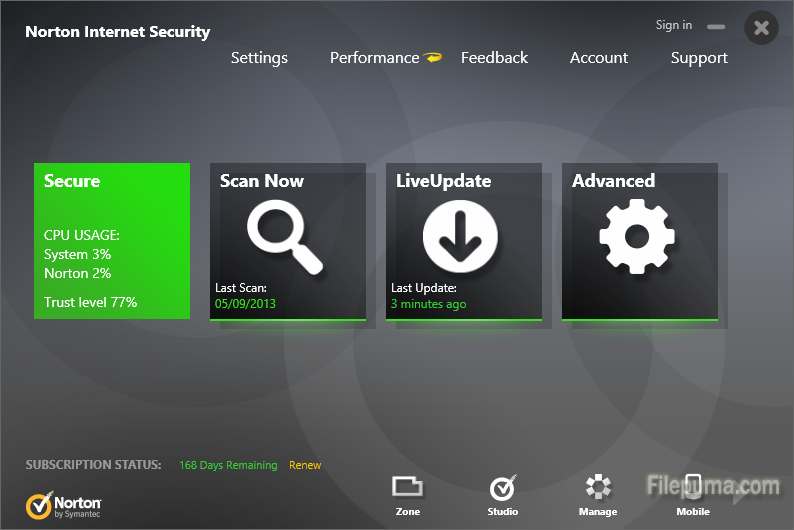Open the Feedback menu item
794x530 pixels.
pyautogui.click(x=494, y=58)
